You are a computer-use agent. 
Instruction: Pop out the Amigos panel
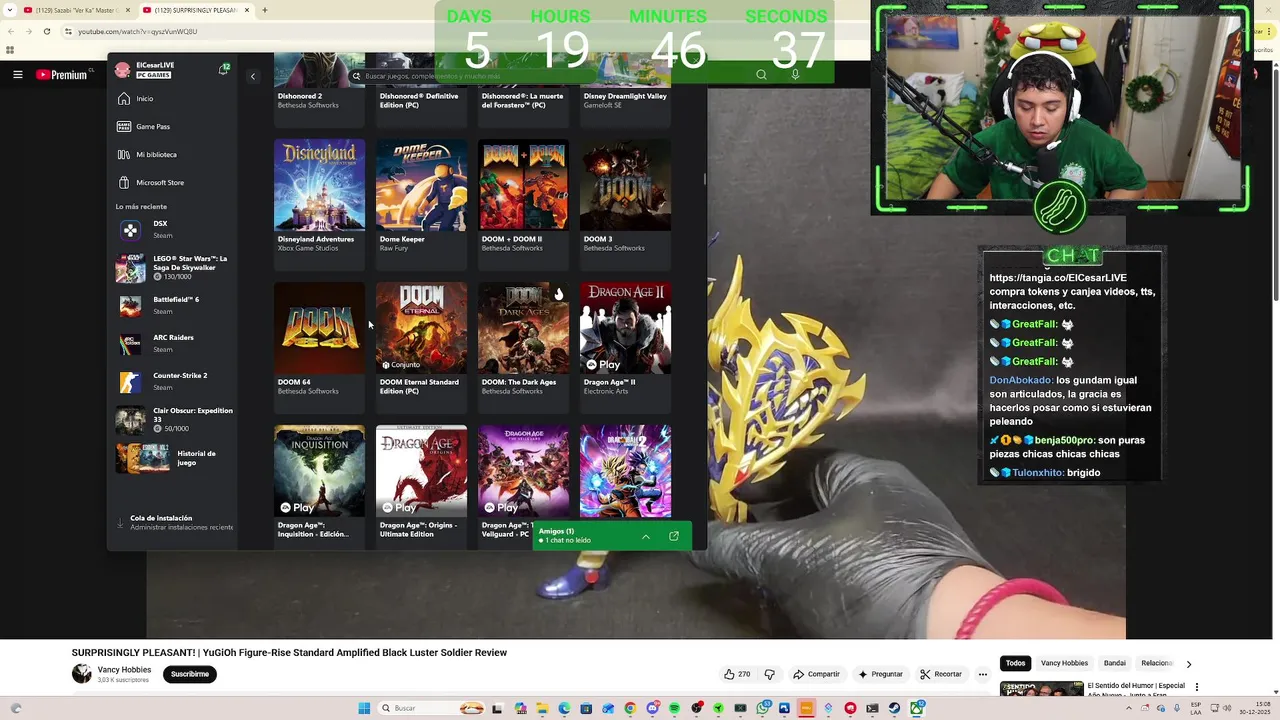coord(674,536)
